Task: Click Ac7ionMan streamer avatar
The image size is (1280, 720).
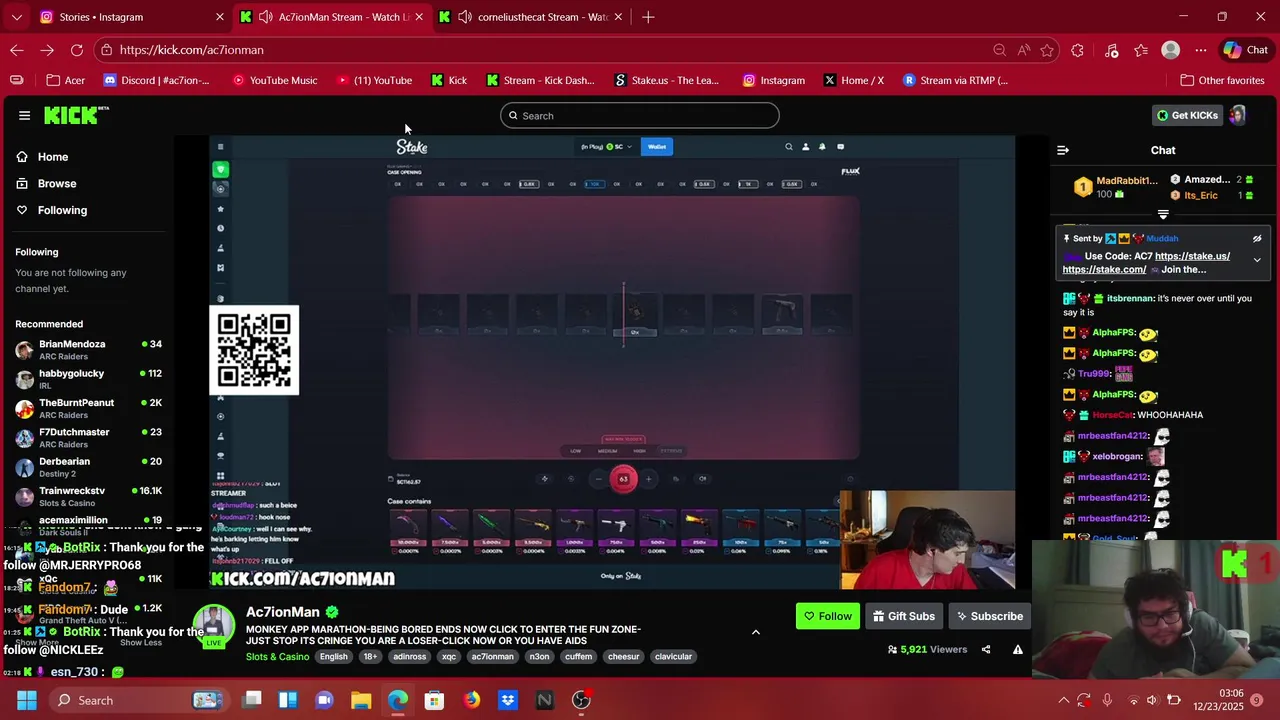Action: pyautogui.click(x=213, y=627)
